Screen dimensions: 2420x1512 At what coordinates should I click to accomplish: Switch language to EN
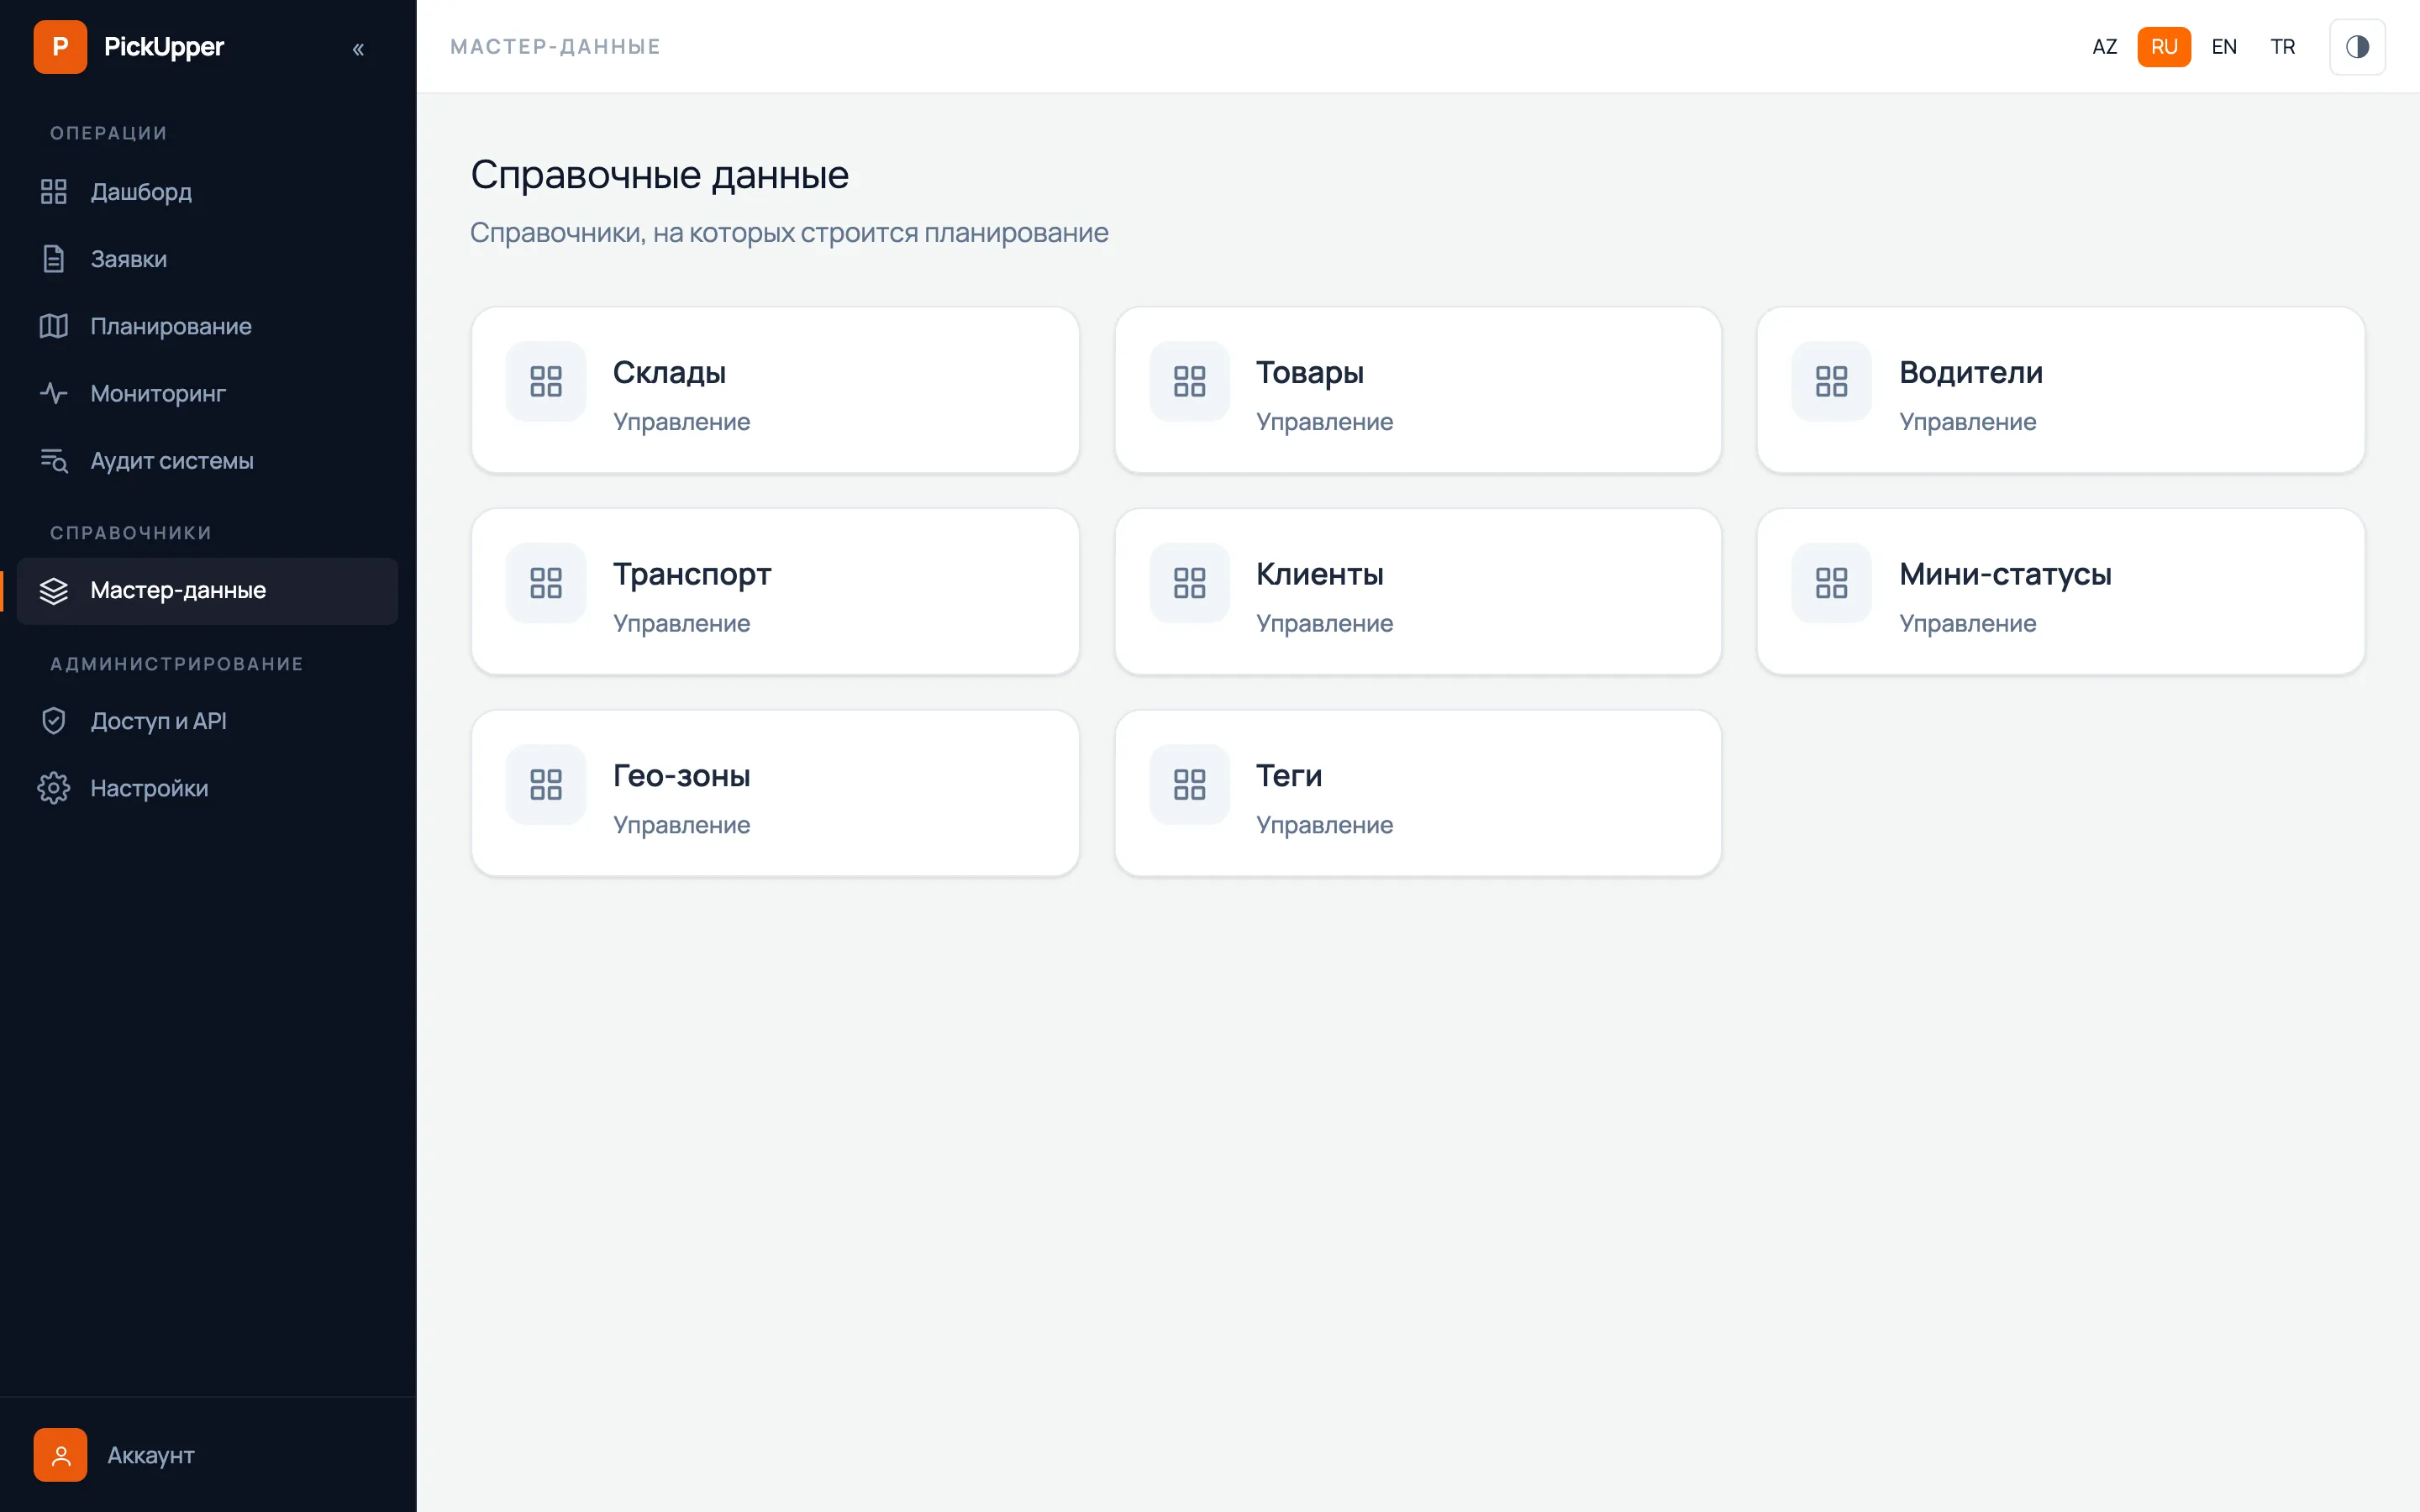pos(2224,47)
